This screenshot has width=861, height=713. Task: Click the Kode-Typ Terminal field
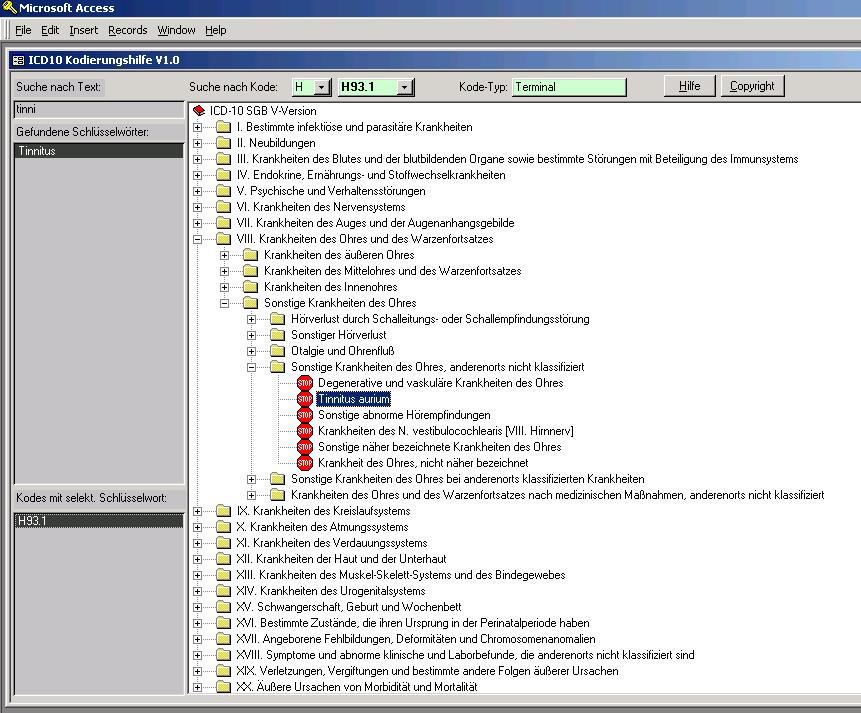569,87
